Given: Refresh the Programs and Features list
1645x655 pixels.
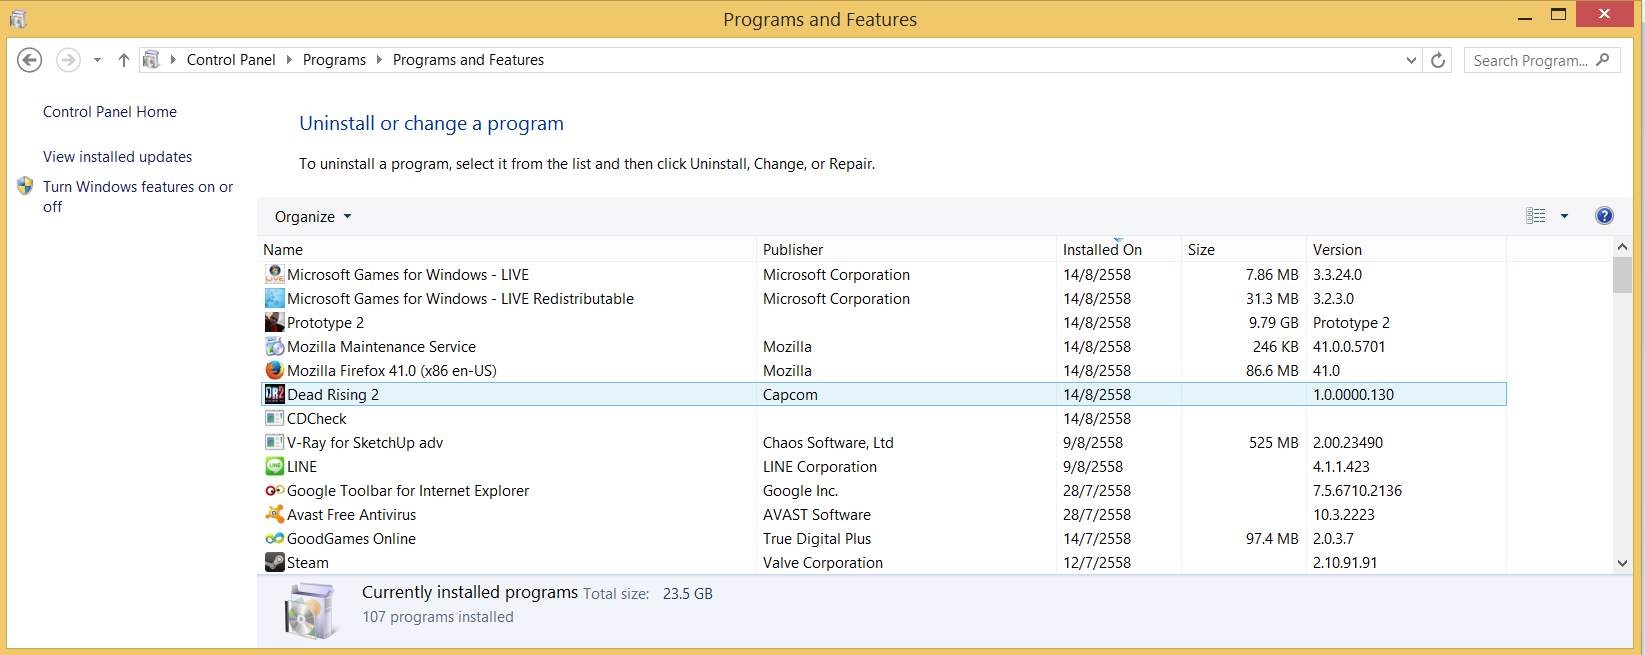Looking at the screenshot, I should 1438,60.
